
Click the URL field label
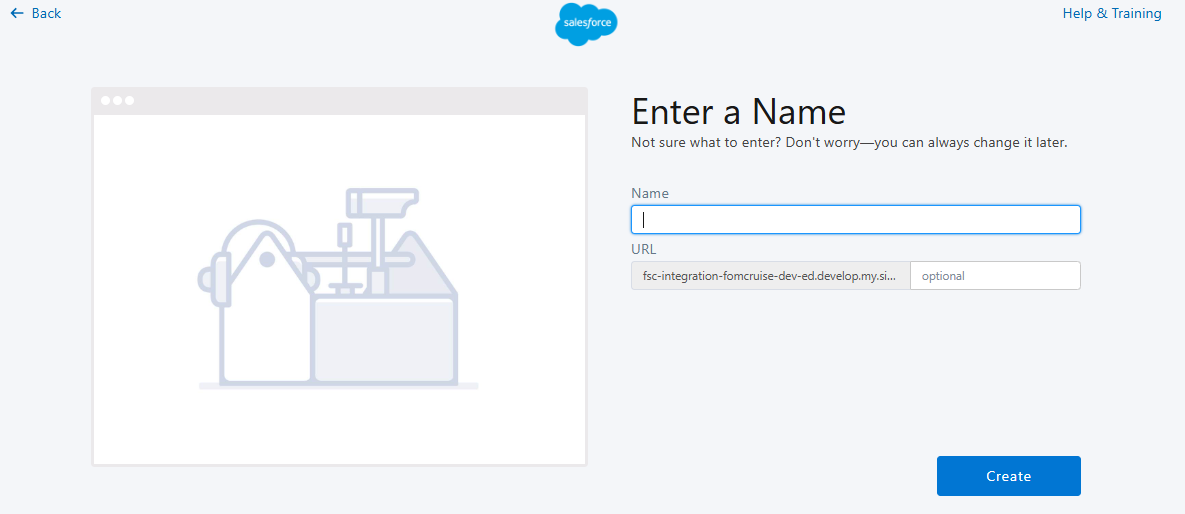[644, 249]
